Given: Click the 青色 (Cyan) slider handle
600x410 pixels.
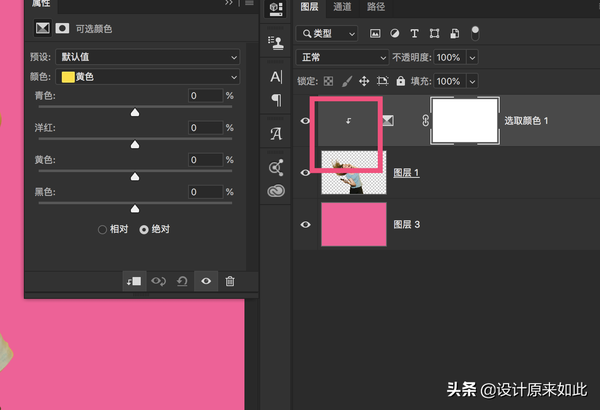Looking at the screenshot, I should tap(135, 113).
